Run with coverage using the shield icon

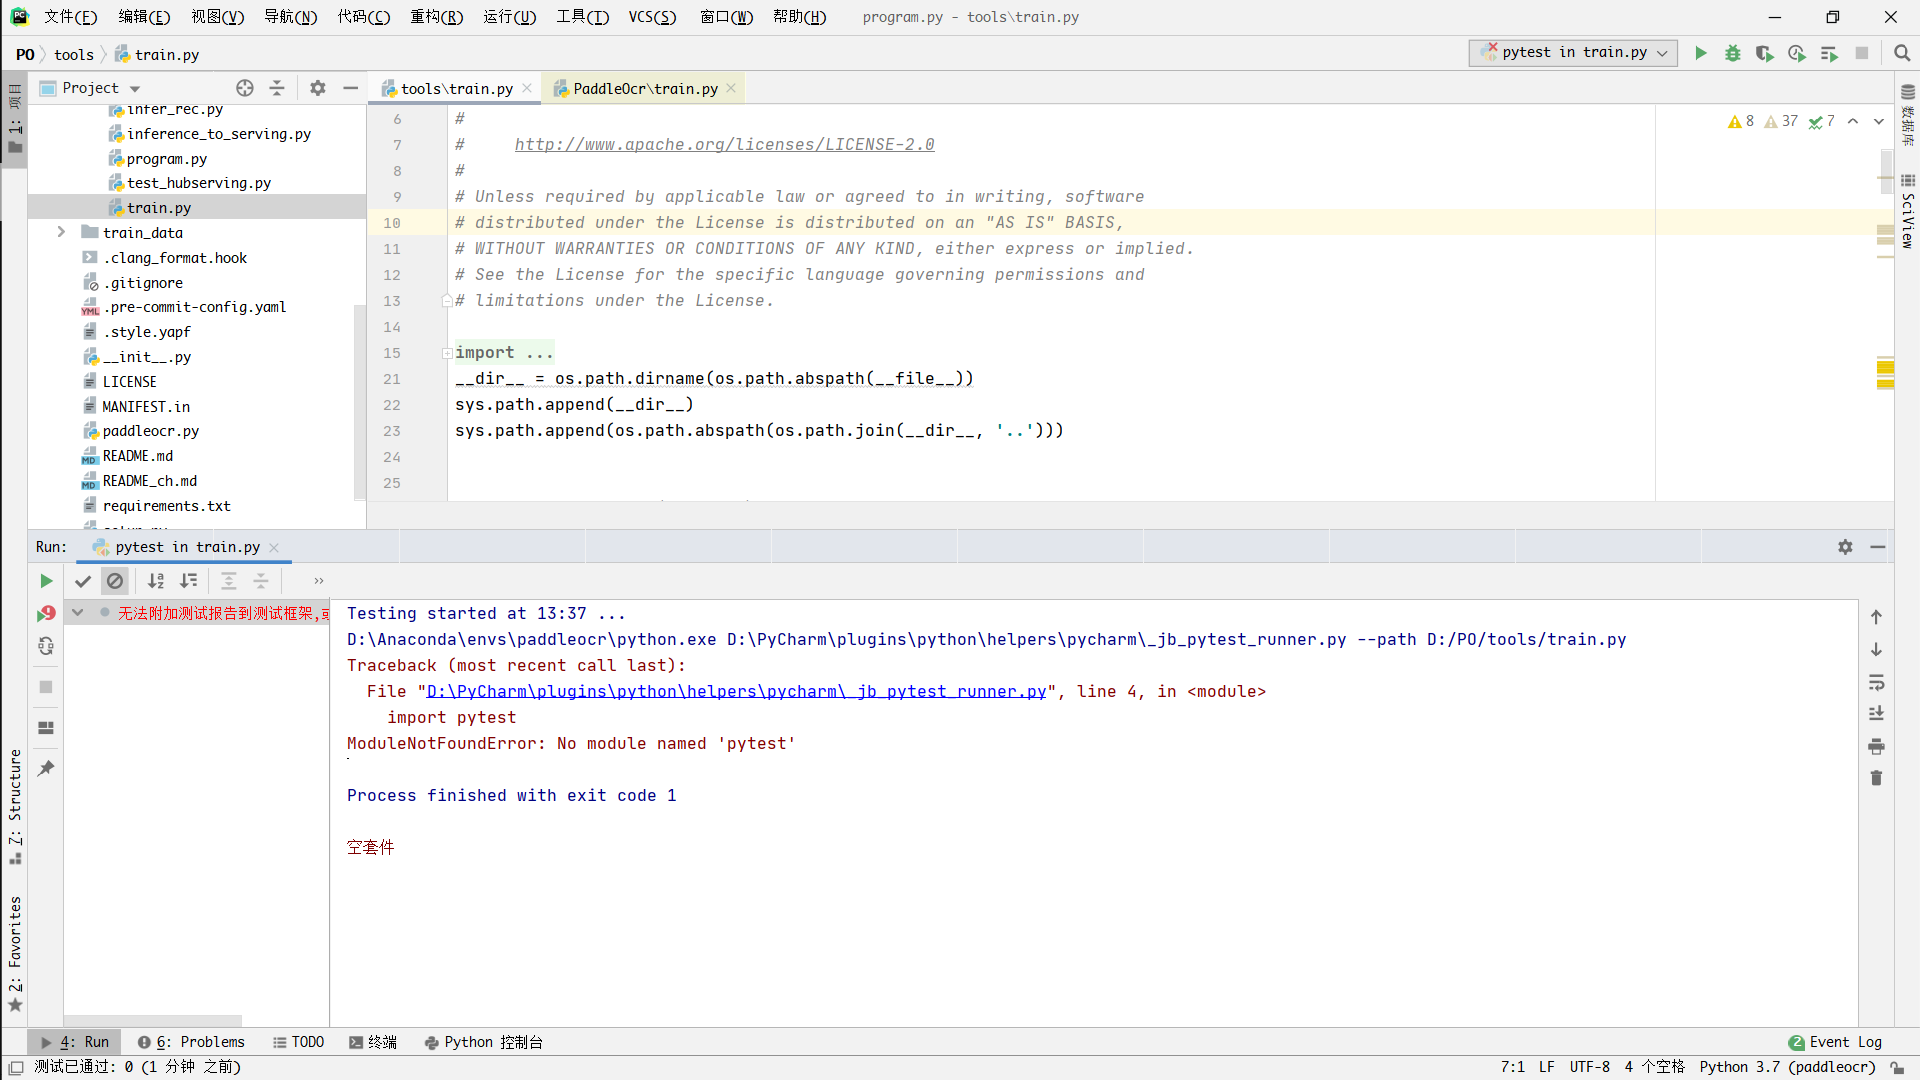point(1764,53)
